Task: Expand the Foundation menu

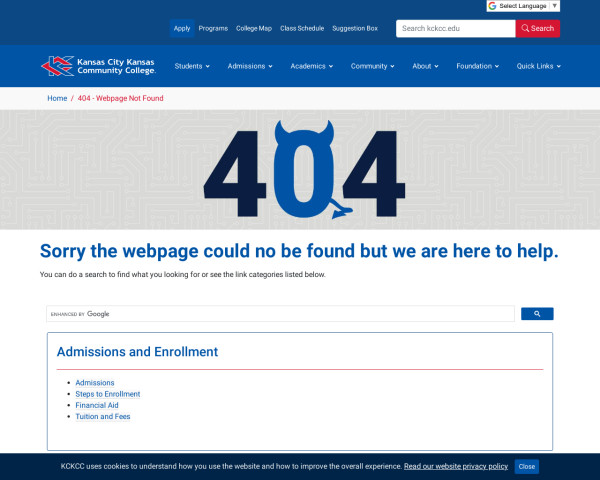Action: point(478,66)
